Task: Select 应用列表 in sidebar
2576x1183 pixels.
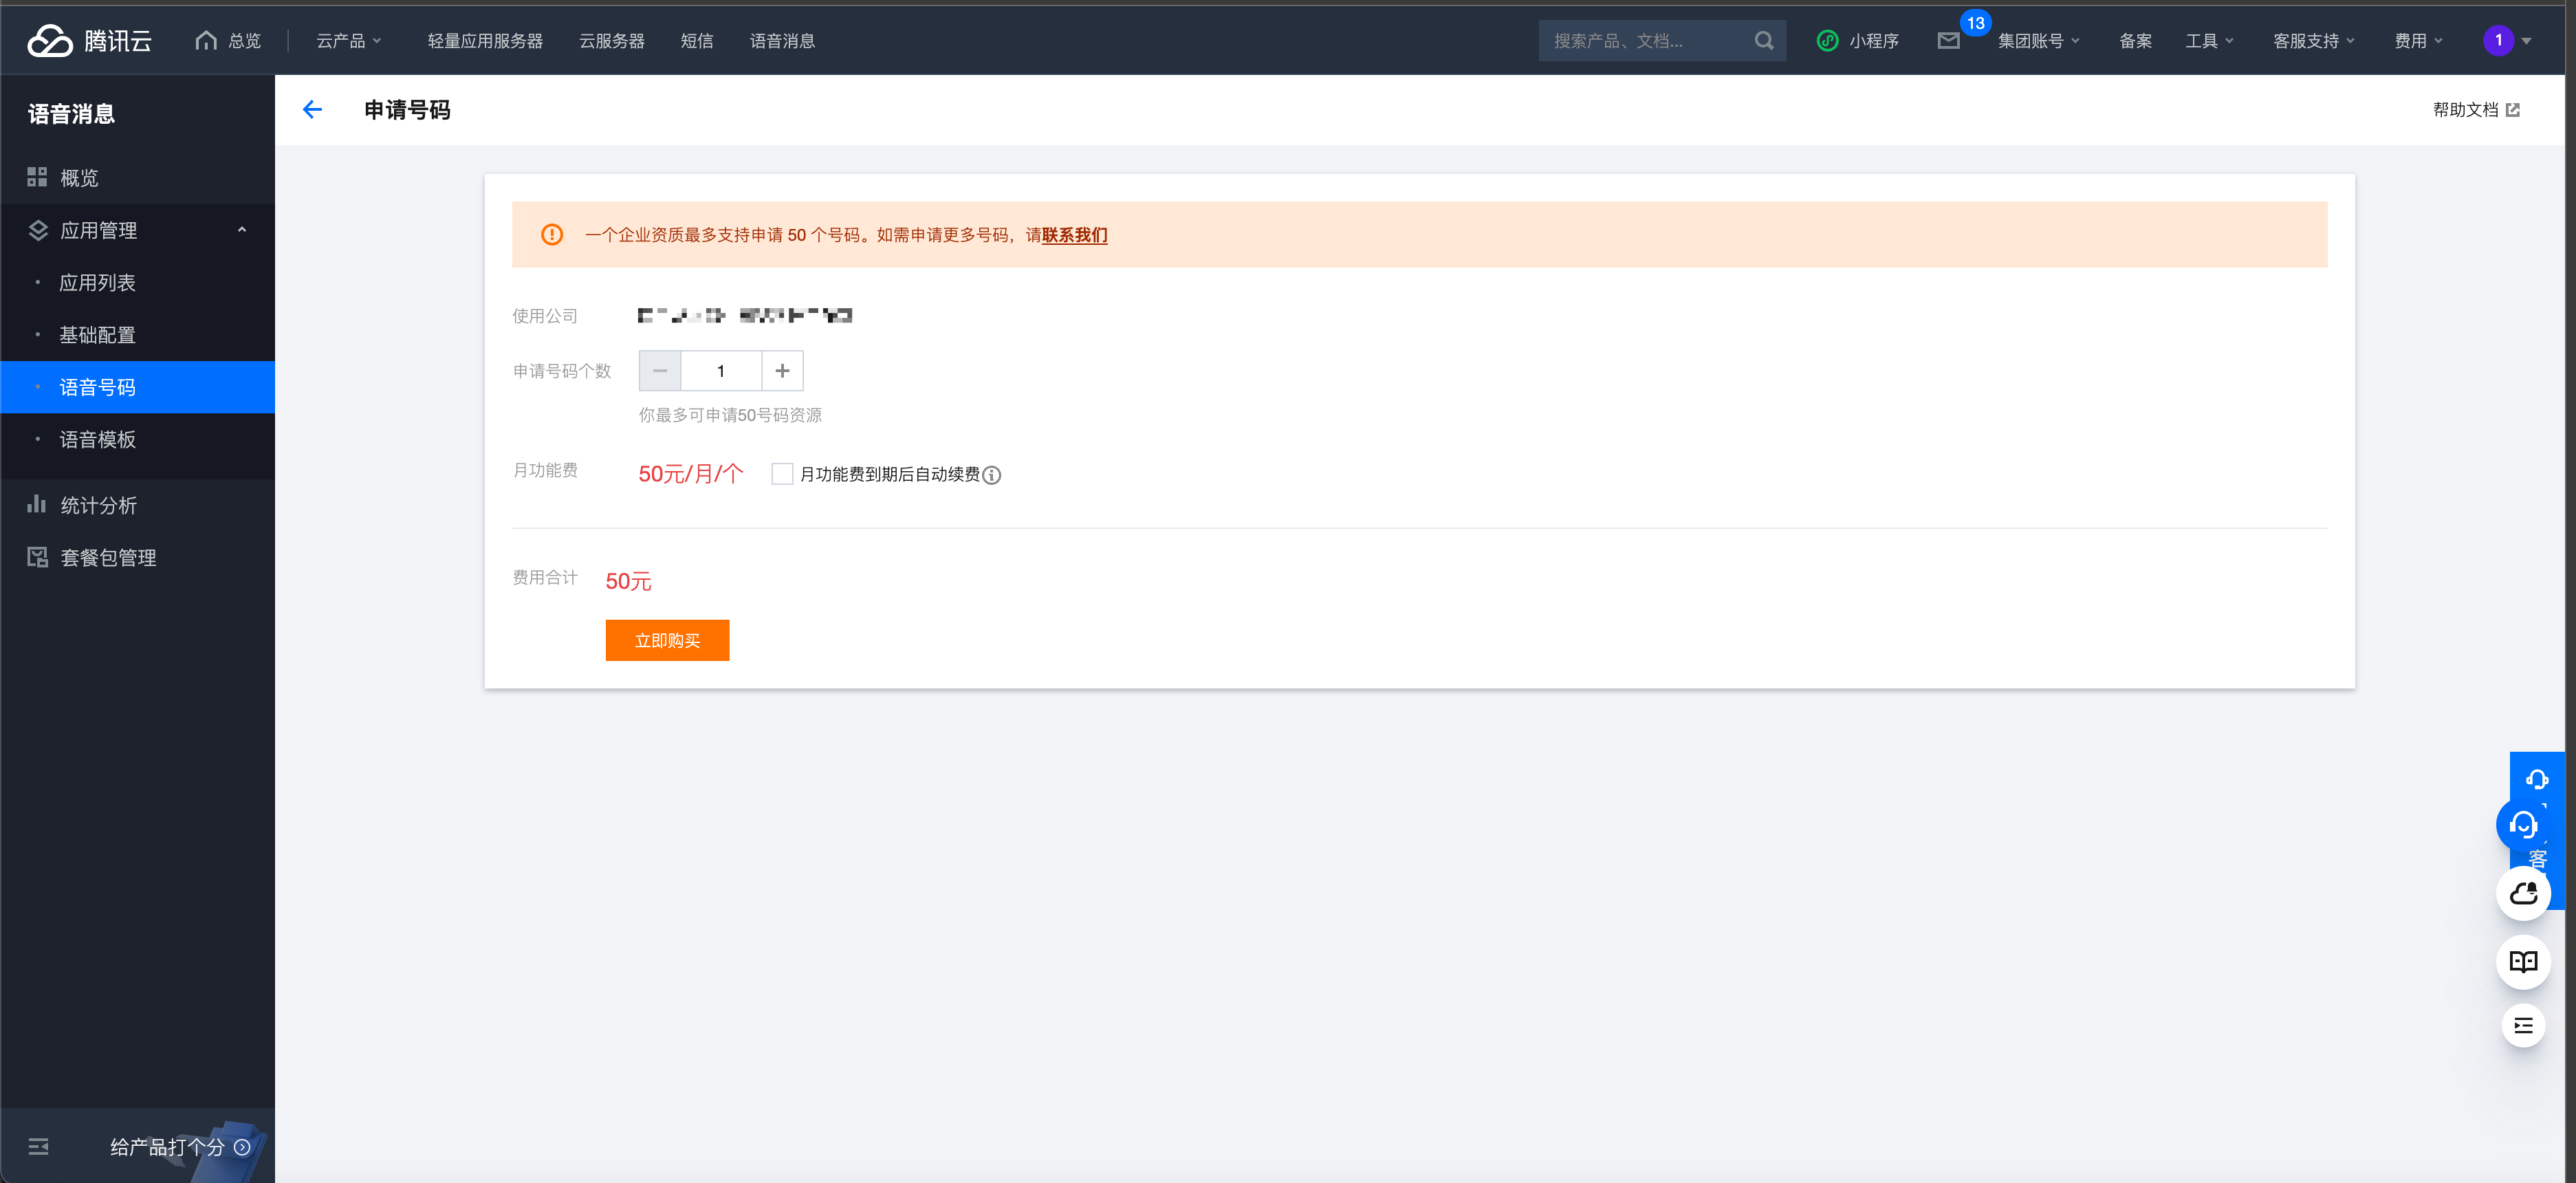Action: (137, 283)
